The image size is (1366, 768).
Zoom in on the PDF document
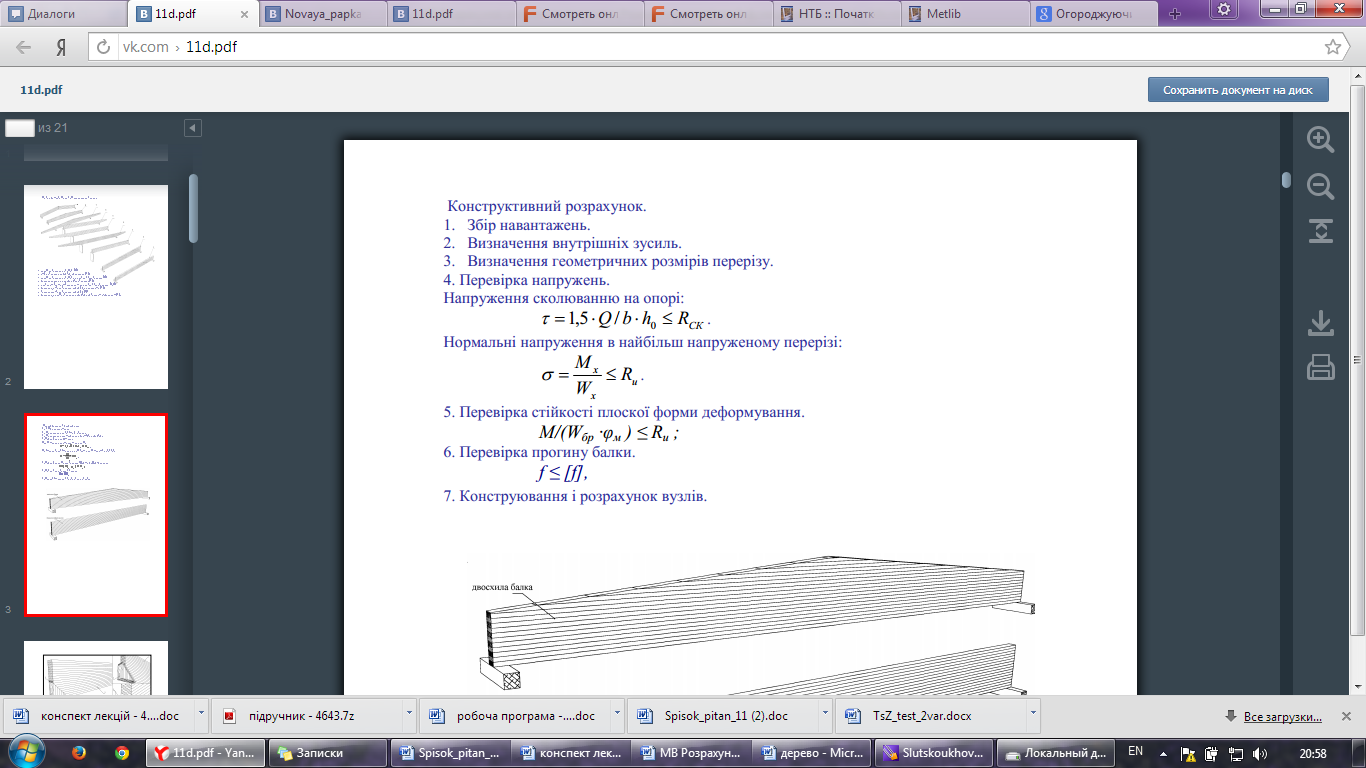(1321, 140)
